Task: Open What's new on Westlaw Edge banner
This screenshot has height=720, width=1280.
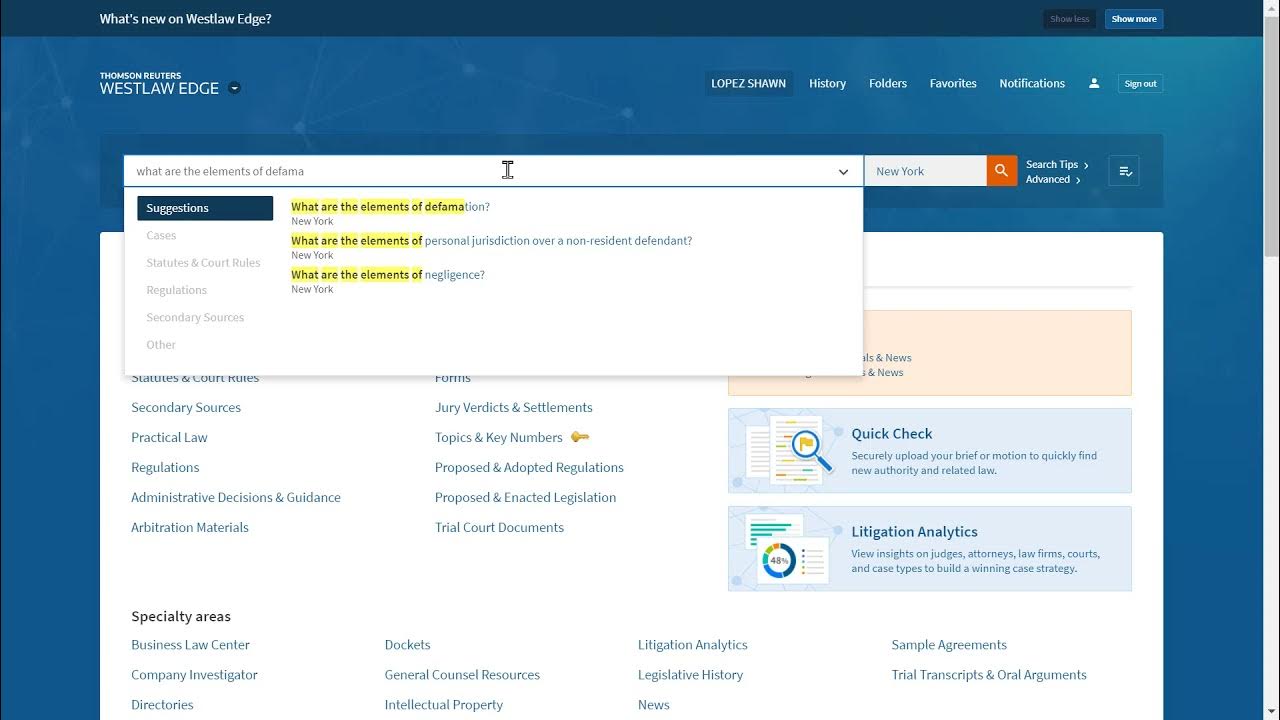Action: [185, 19]
